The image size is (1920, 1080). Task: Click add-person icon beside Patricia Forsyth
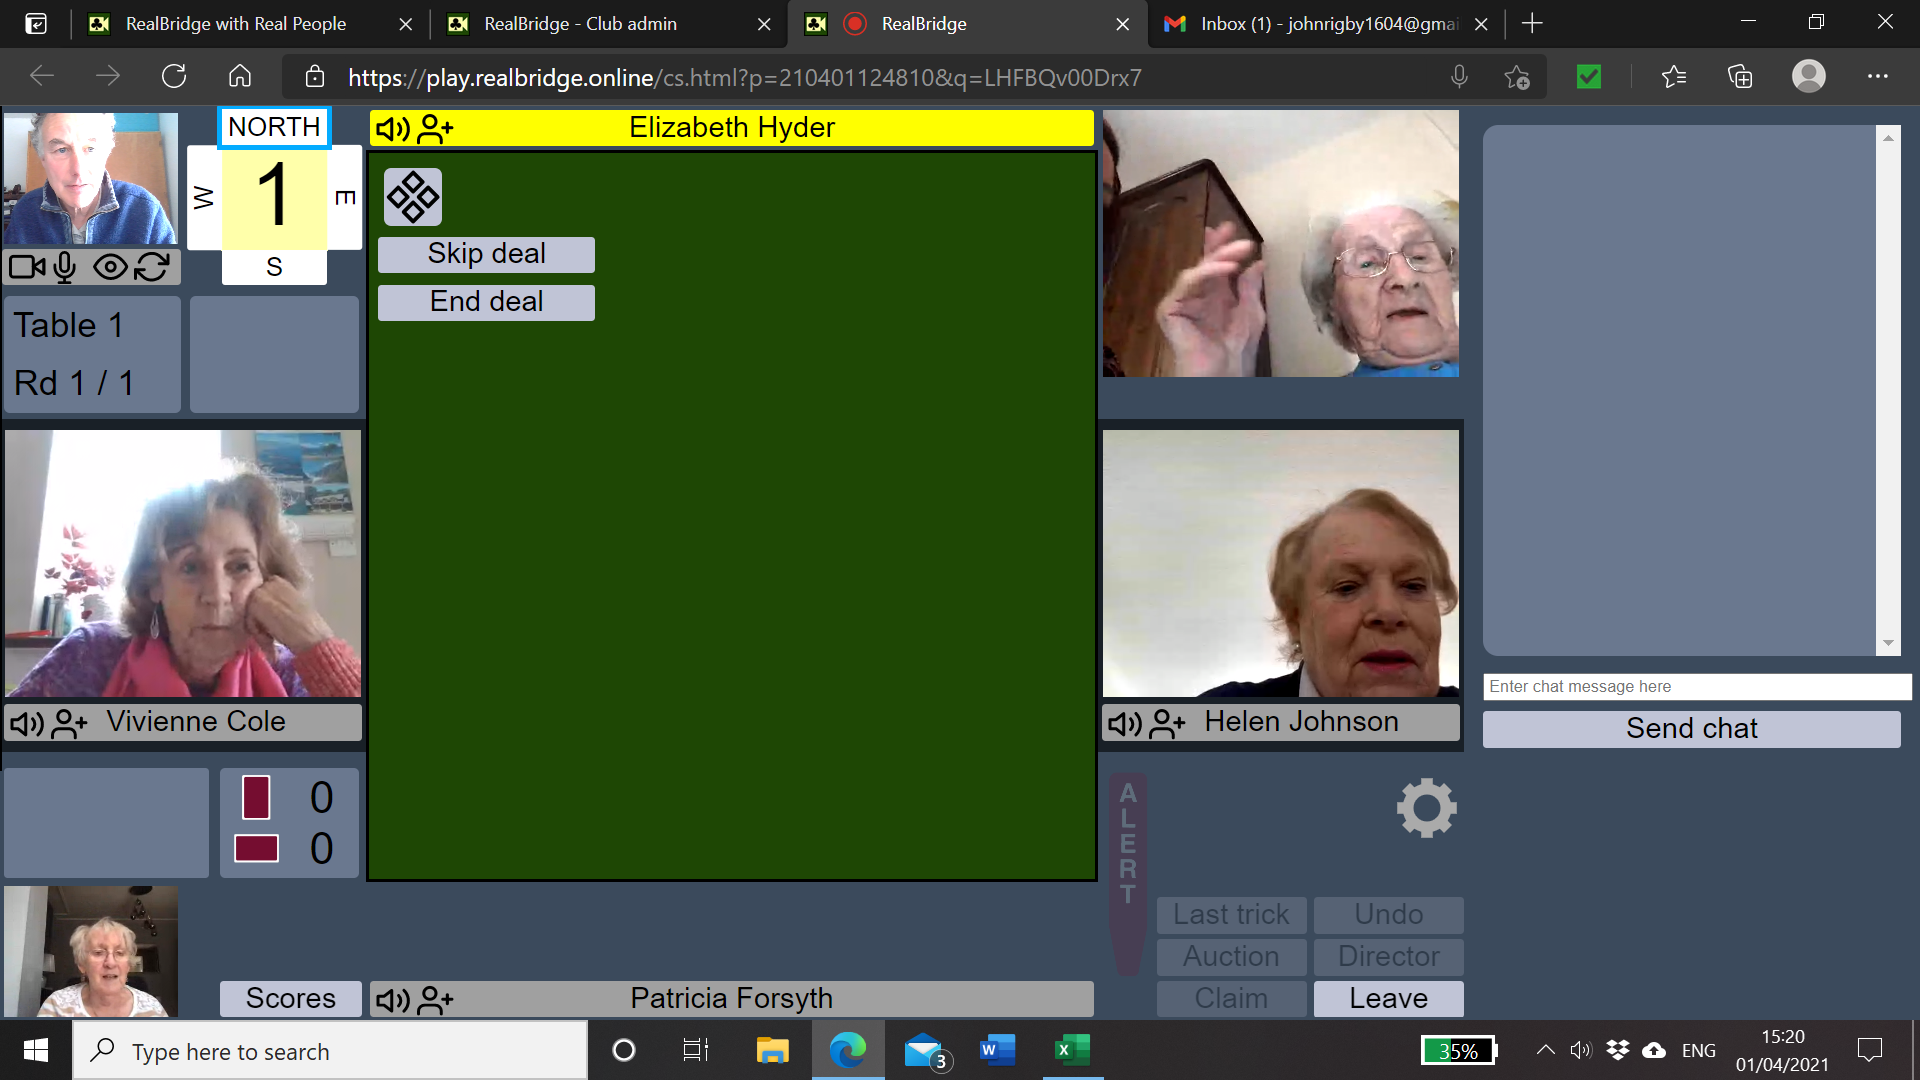tap(436, 999)
